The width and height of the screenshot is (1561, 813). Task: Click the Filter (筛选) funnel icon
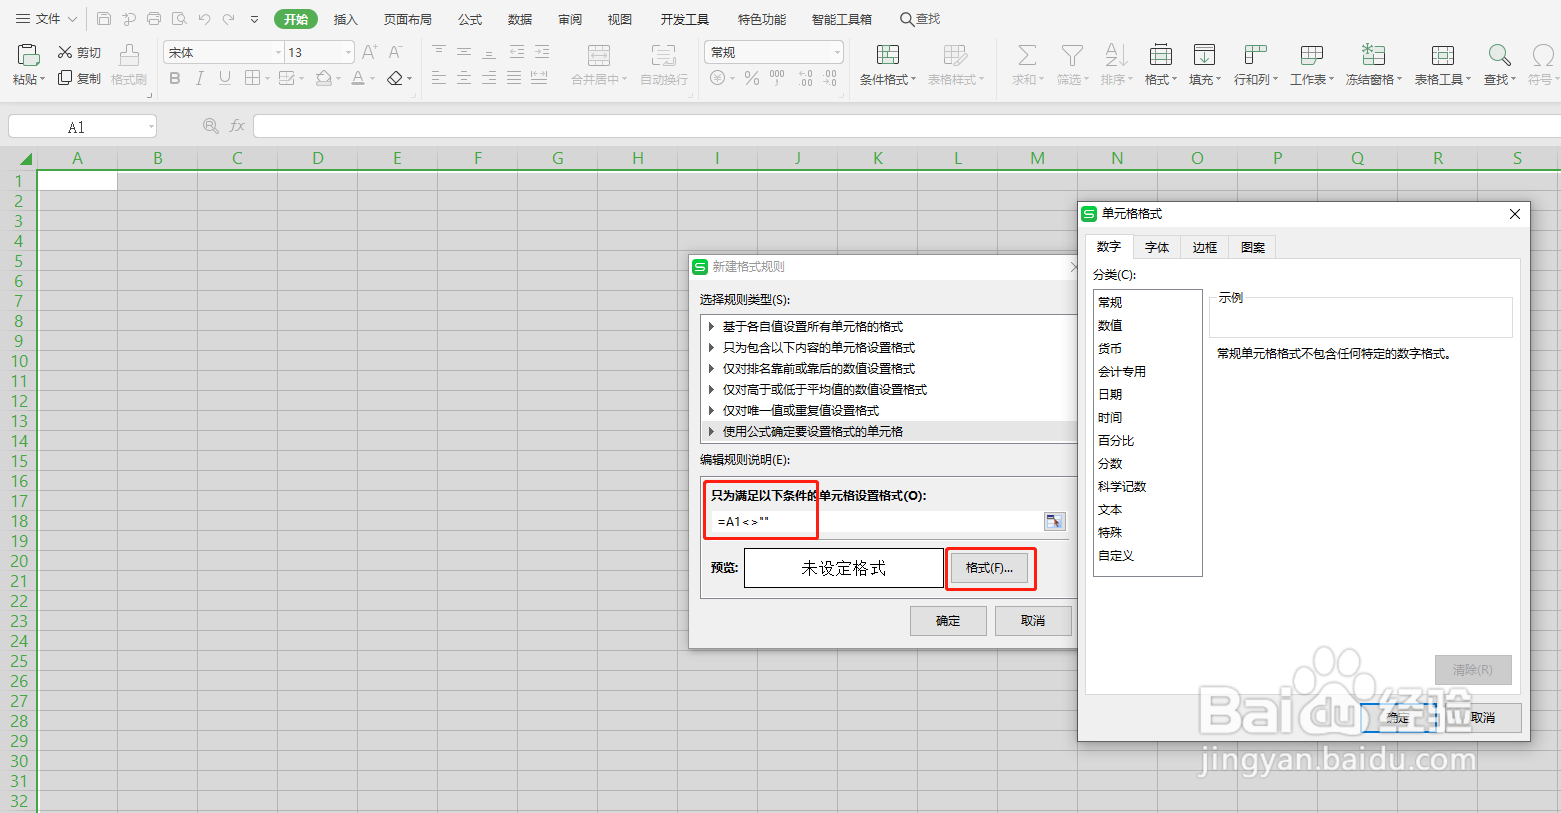tap(1072, 55)
